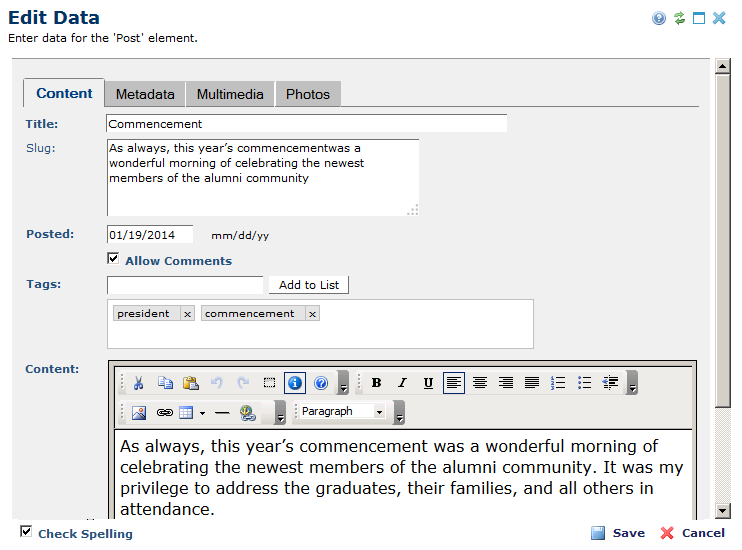Center align text
Viewport: 742px width, 550px height.
click(480, 383)
